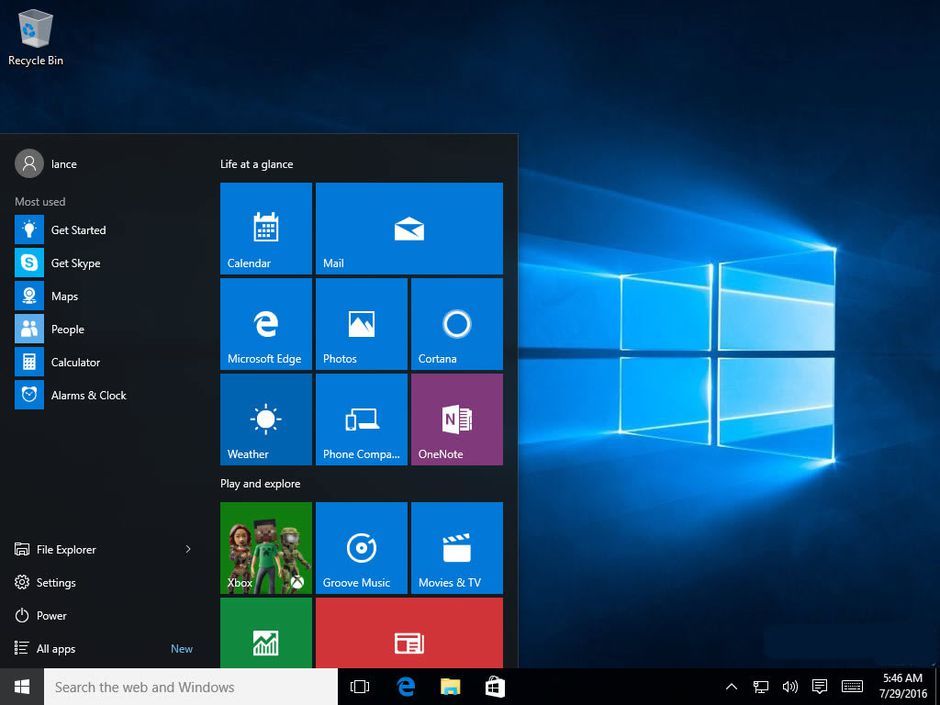
Task: Open Task View on the taskbar
Action: click(359, 687)
